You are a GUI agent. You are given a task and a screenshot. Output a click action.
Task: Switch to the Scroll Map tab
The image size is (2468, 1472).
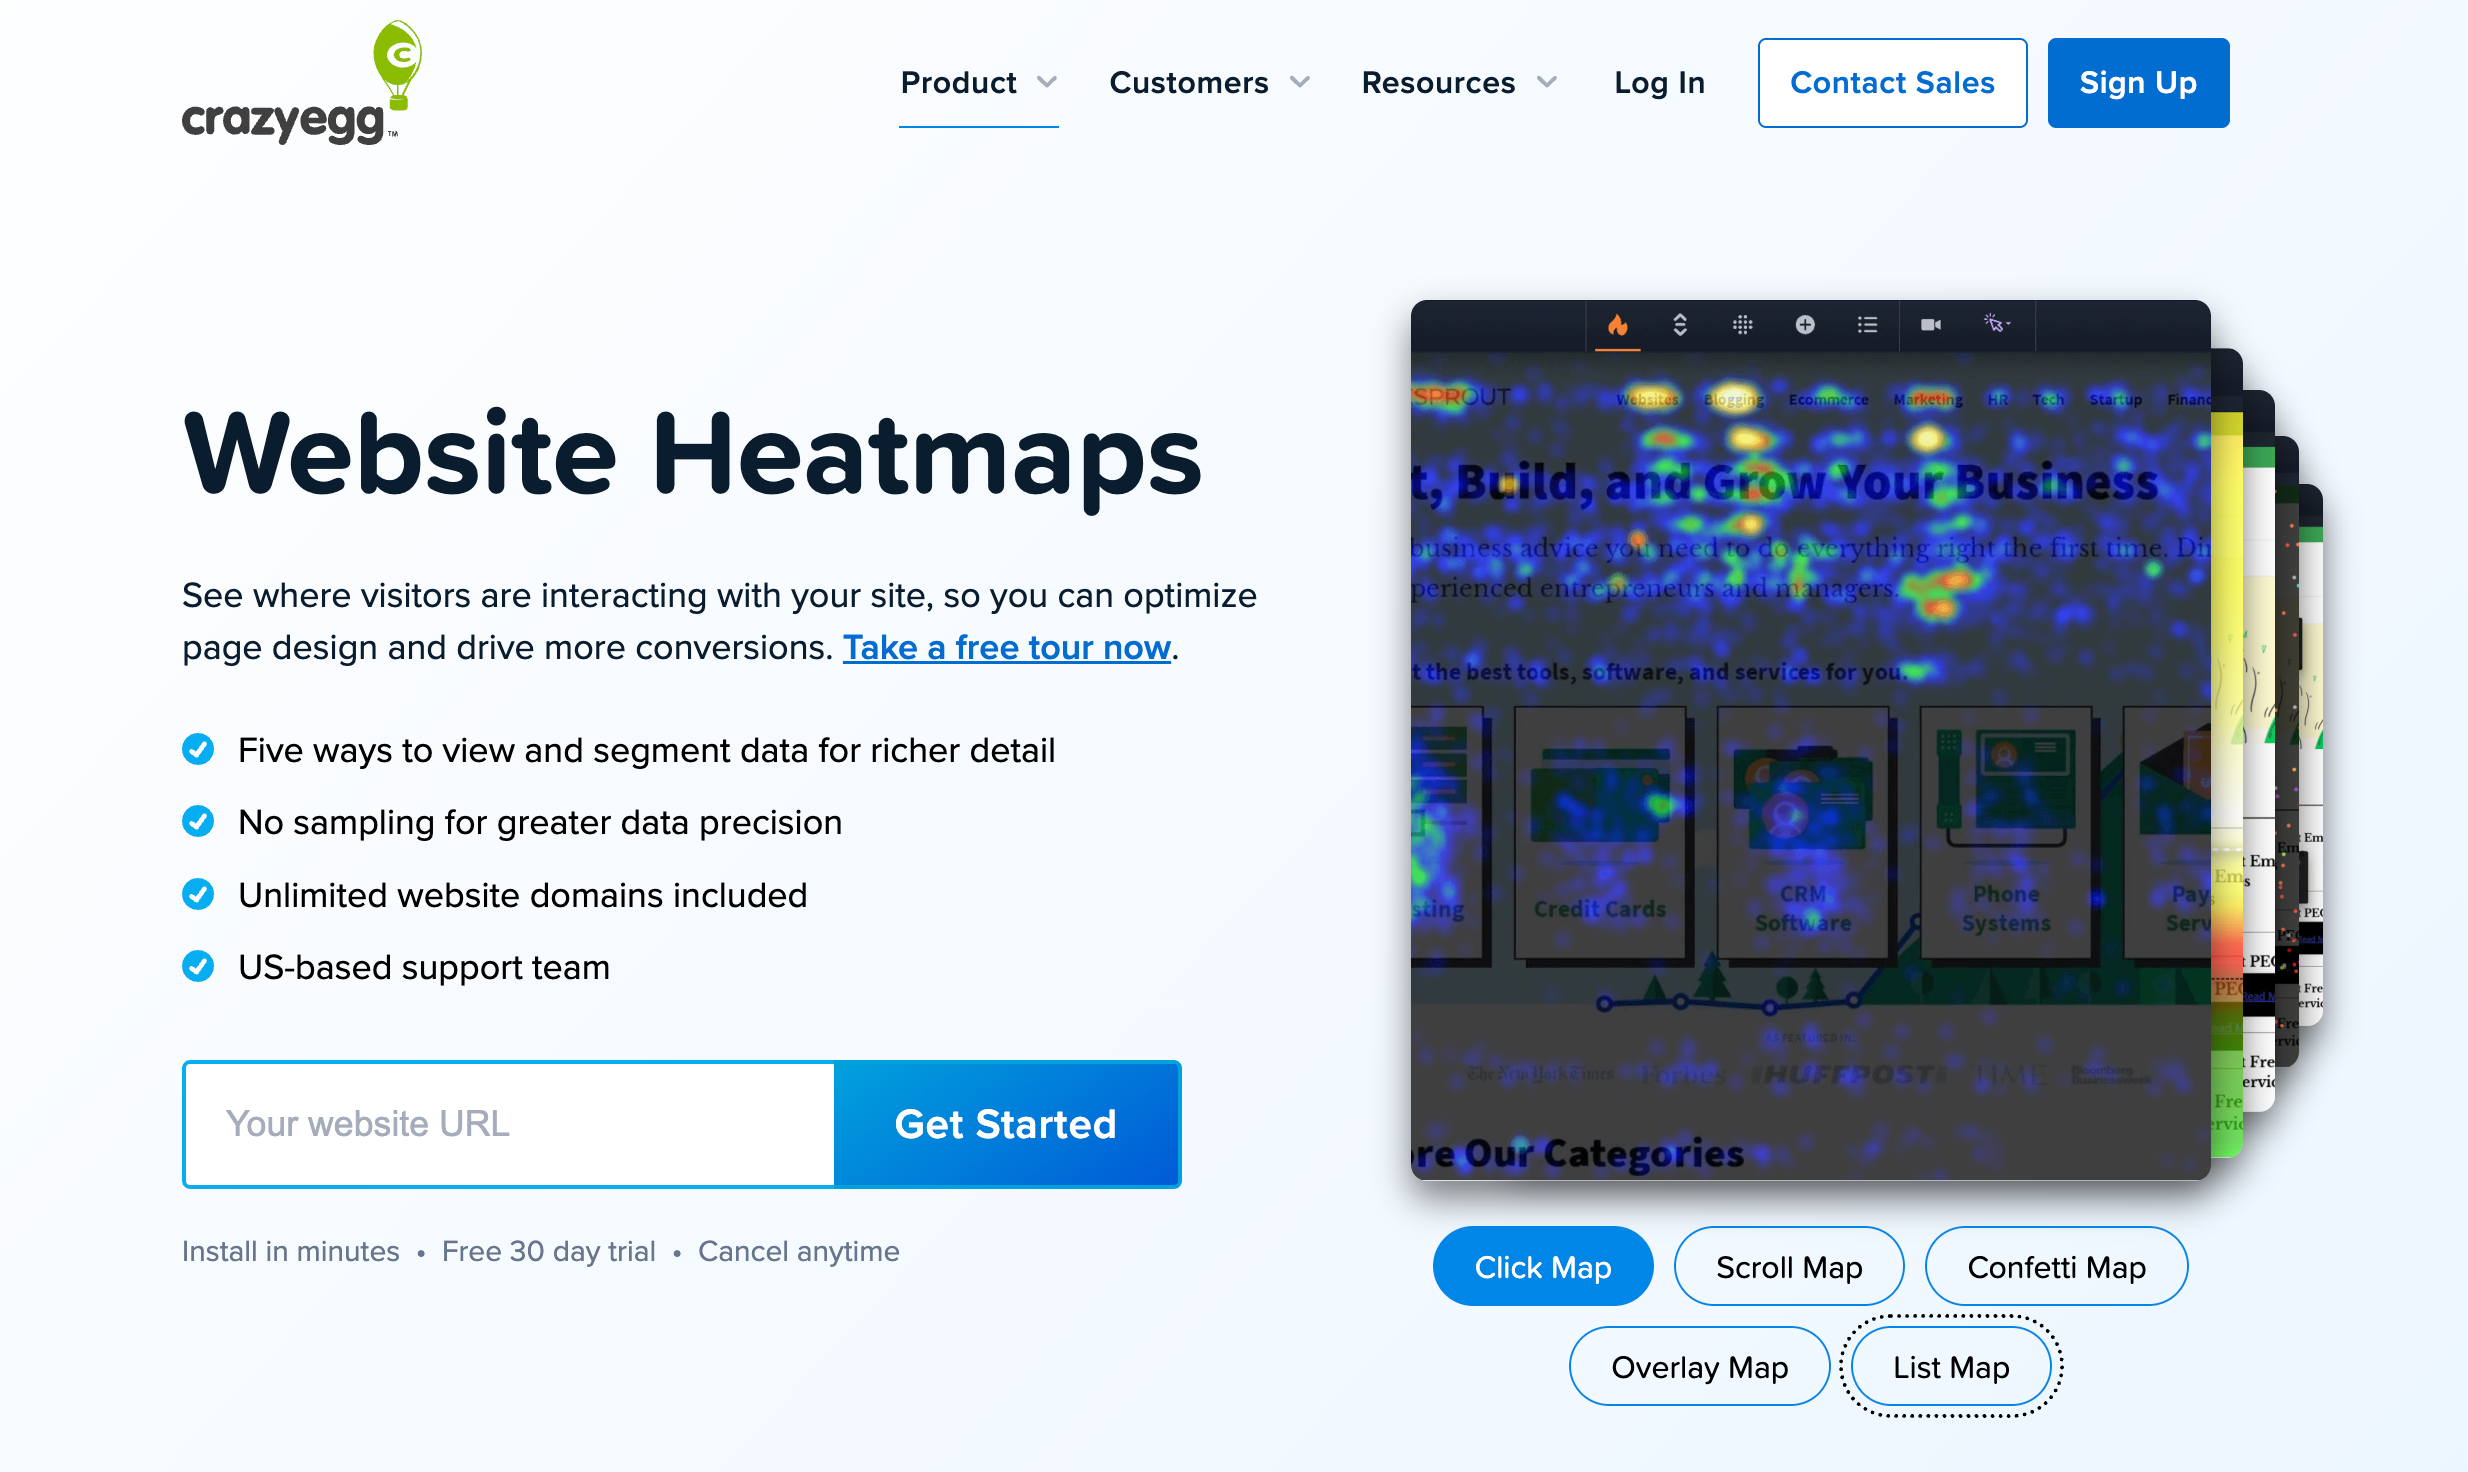[1788, 1267]
